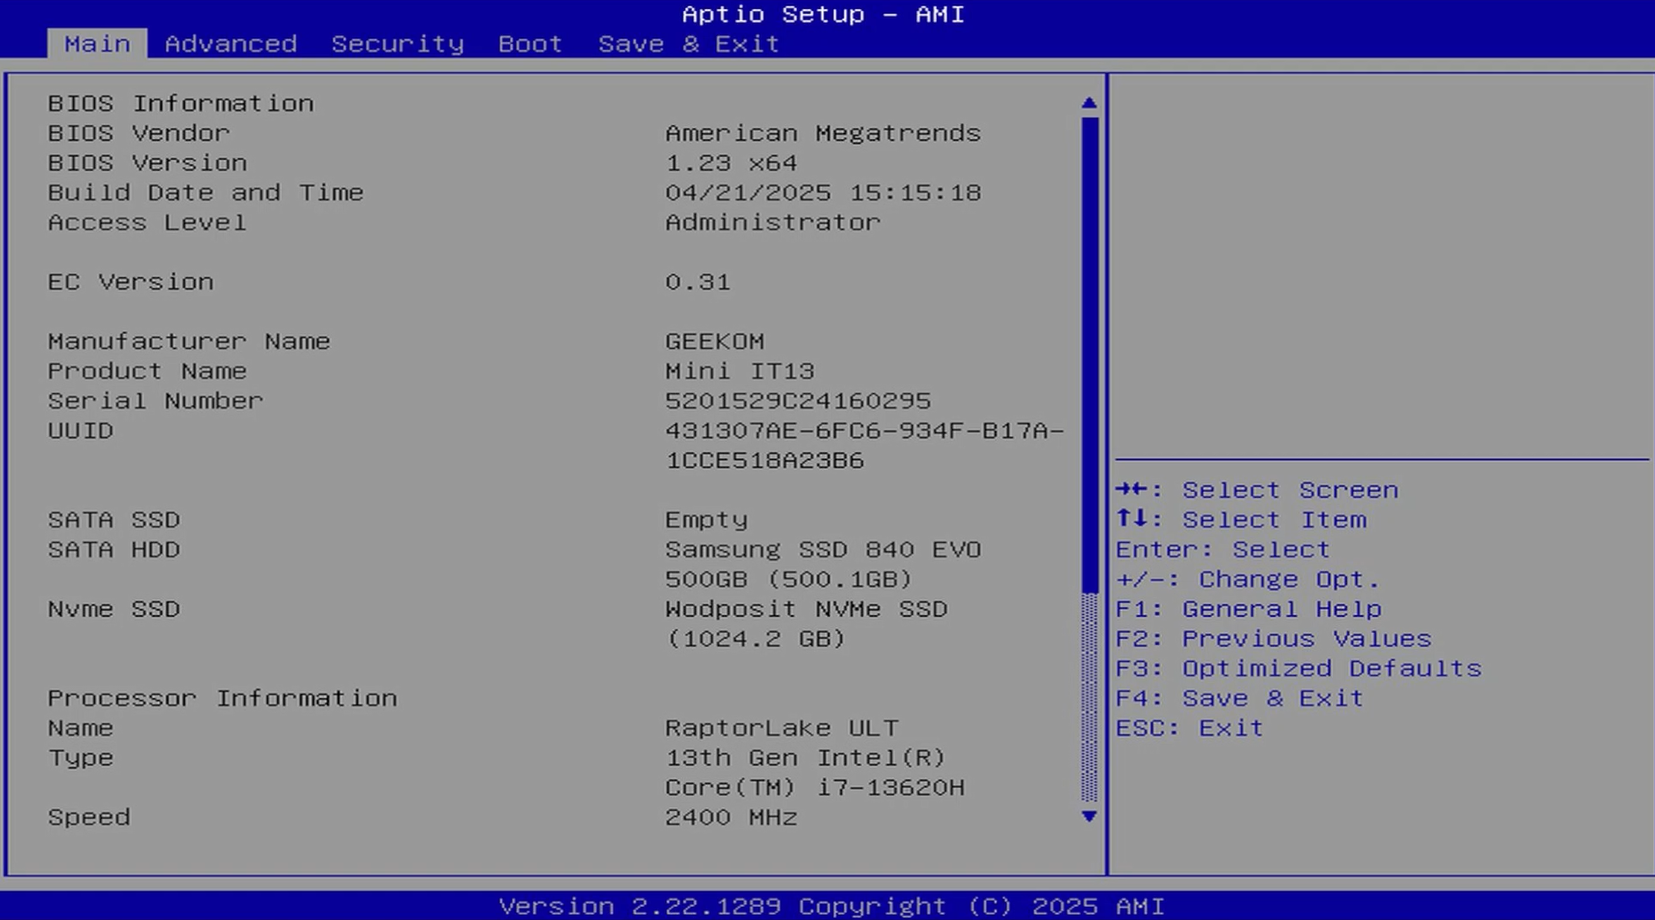
Task: Select the SATA HDD Samsung SSD entry
Action: click(x=822, y=550)
